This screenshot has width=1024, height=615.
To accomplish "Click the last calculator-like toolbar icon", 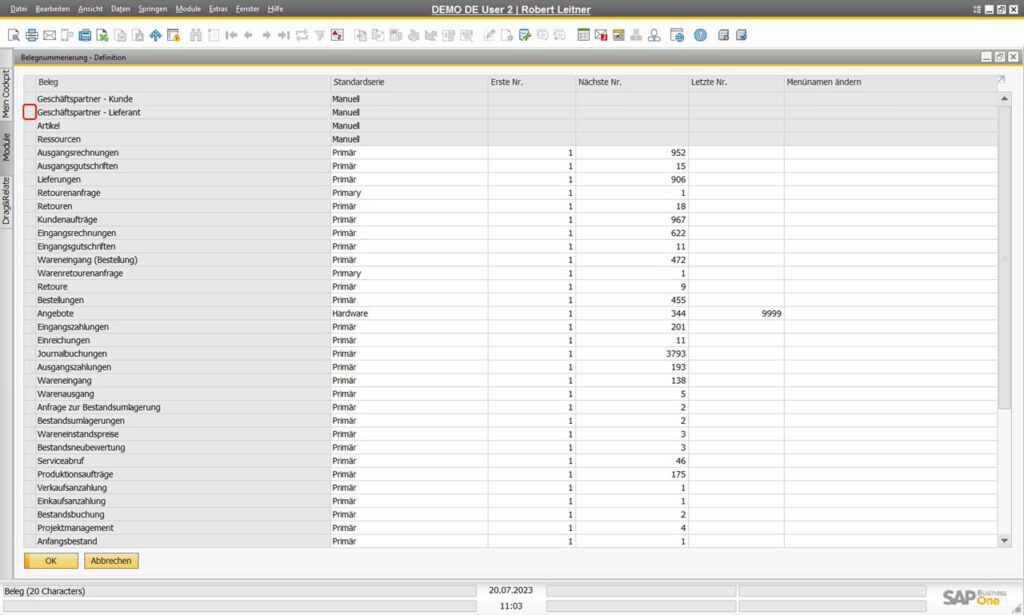I will tap(741, 35).
